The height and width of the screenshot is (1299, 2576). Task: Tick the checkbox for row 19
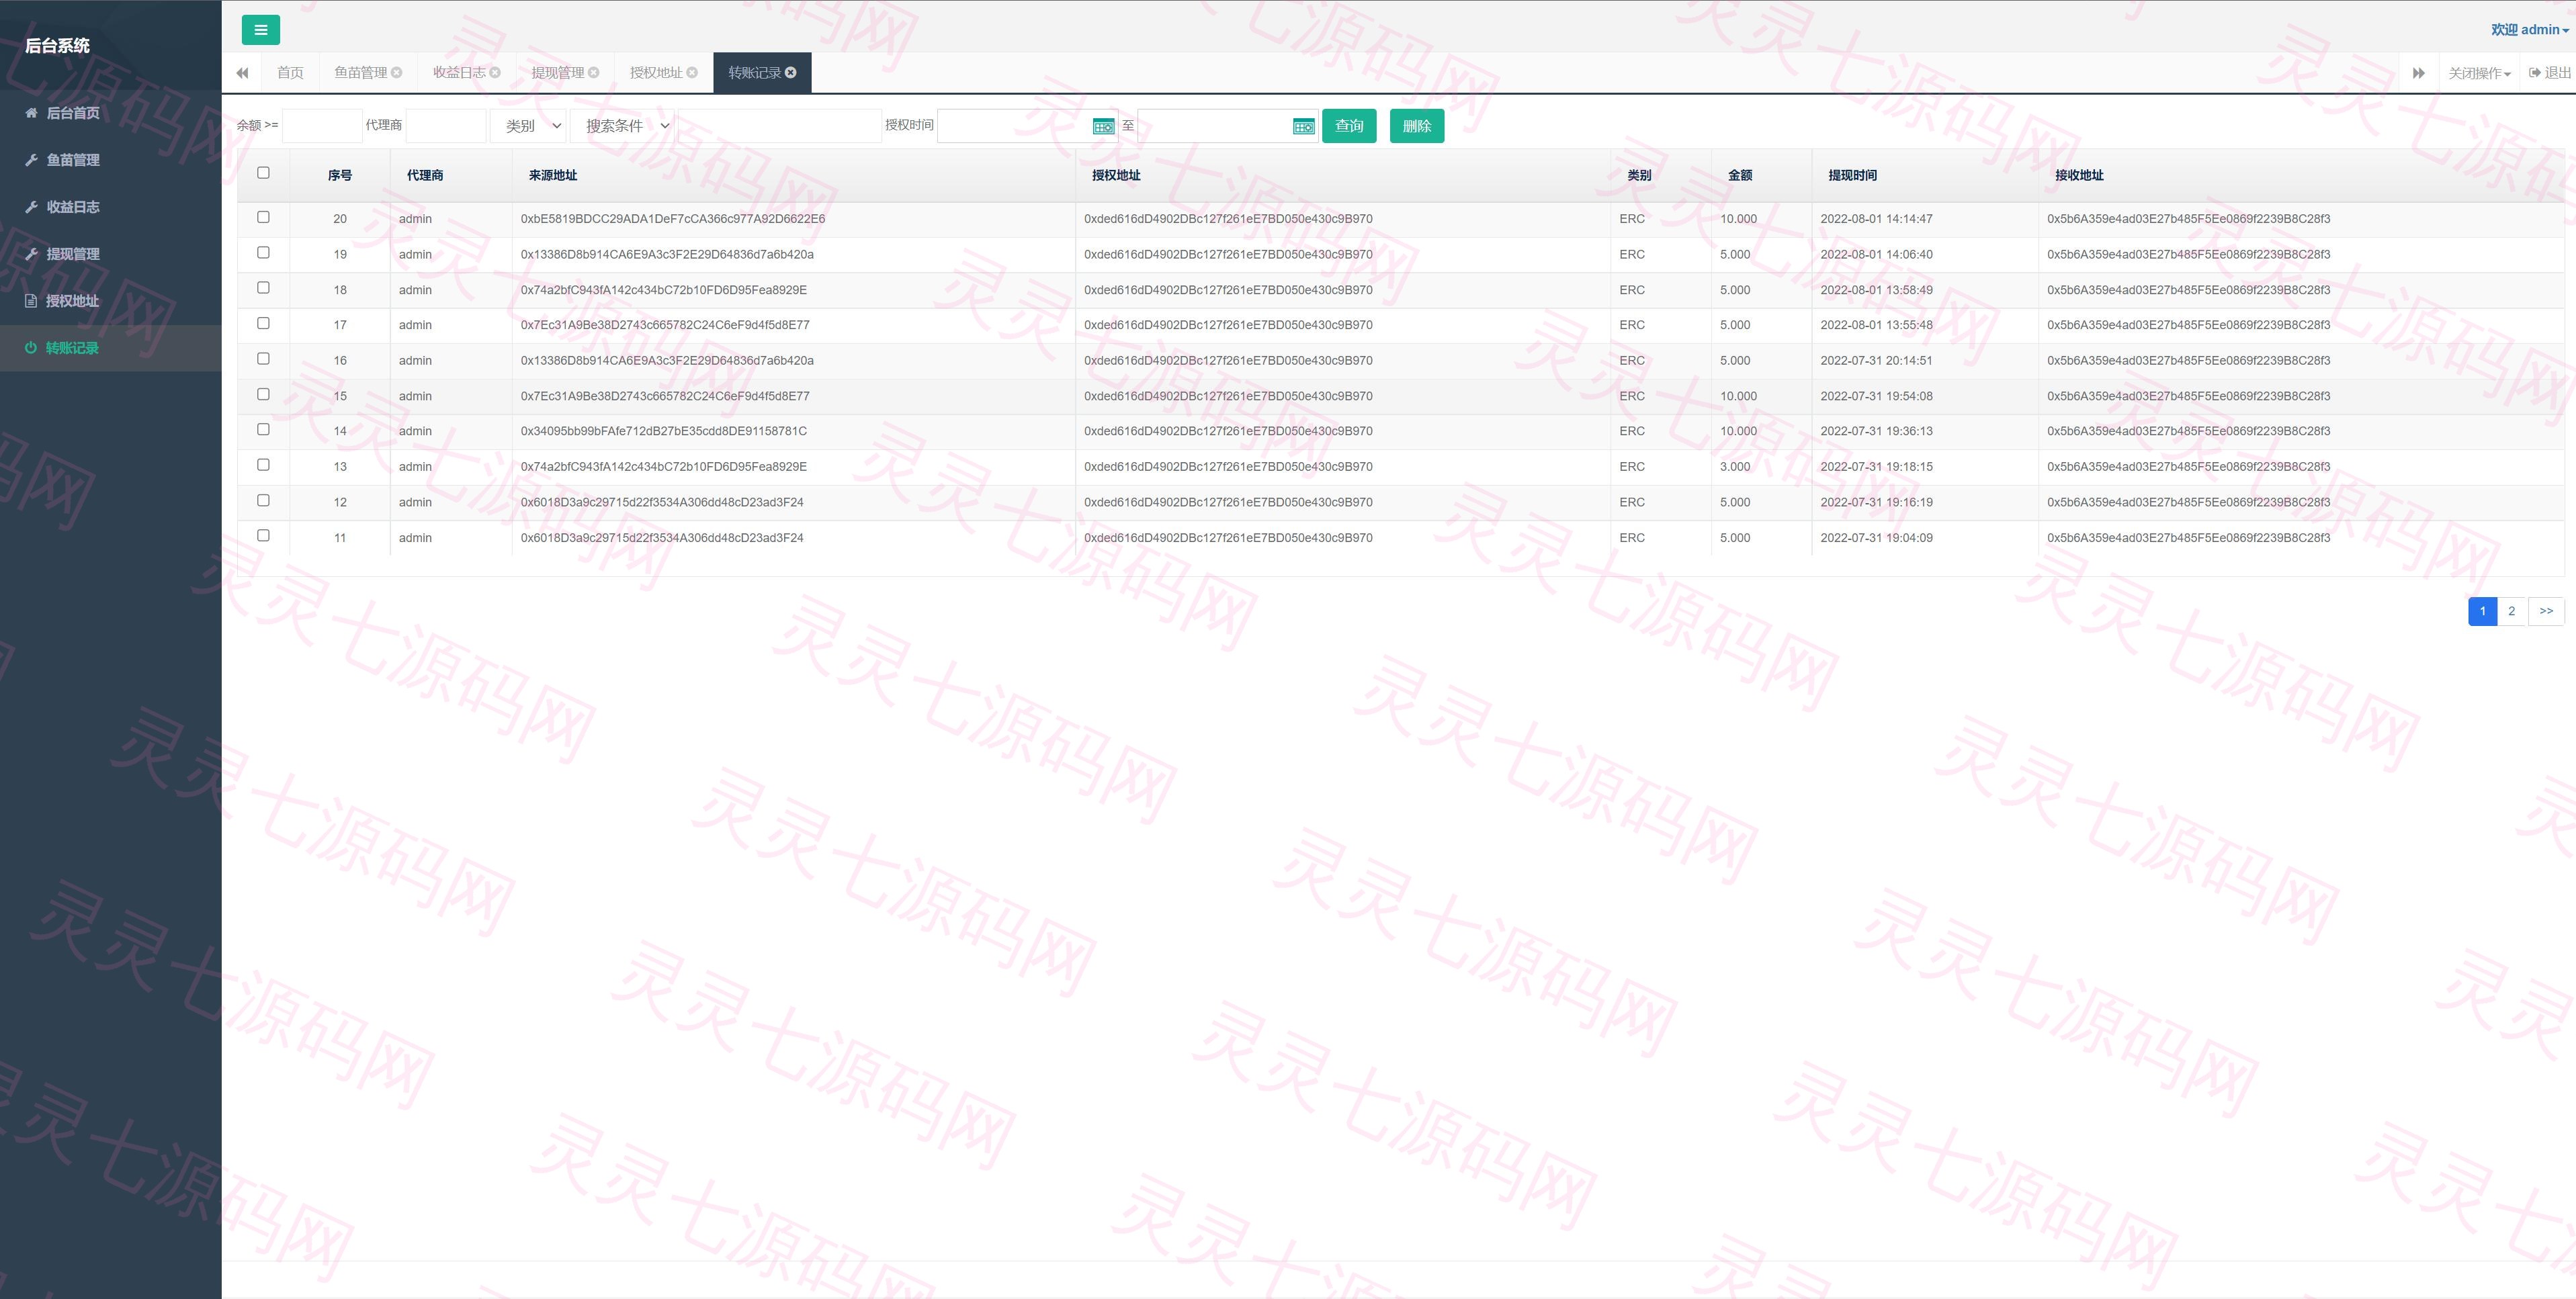coord(263,252)
